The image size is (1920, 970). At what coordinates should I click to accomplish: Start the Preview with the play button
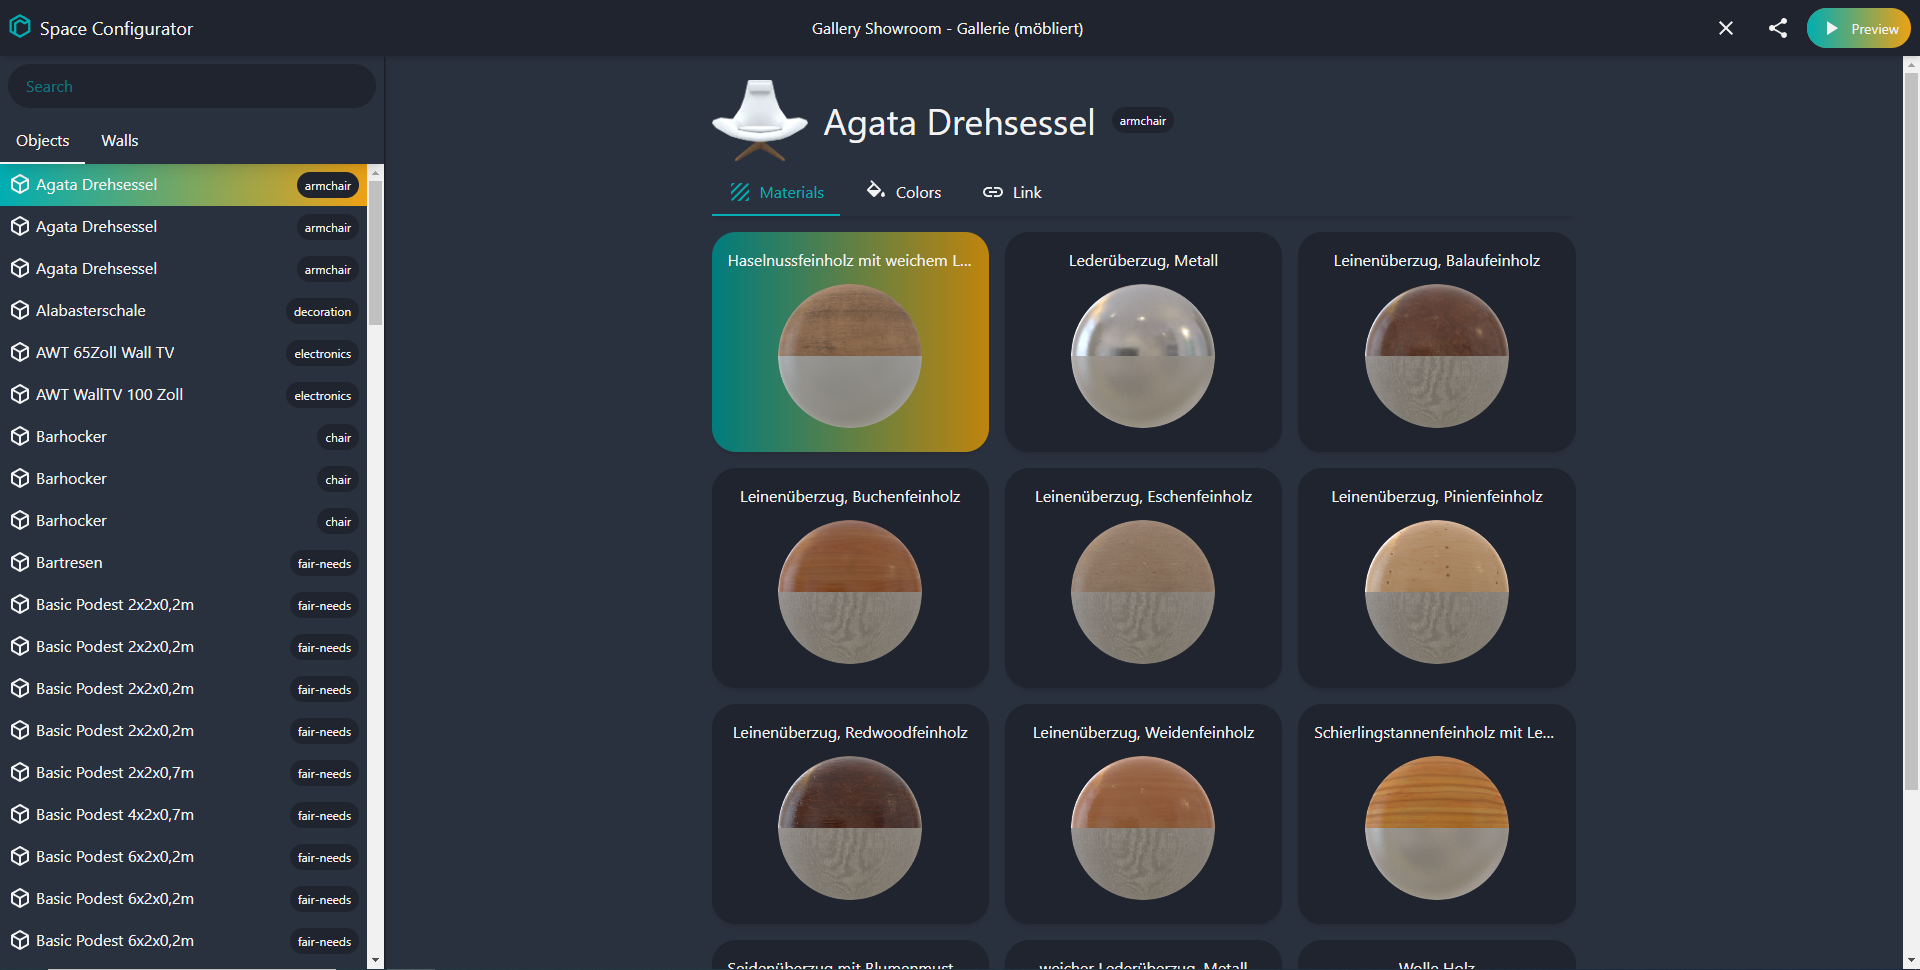click(x=1858, y=28)
